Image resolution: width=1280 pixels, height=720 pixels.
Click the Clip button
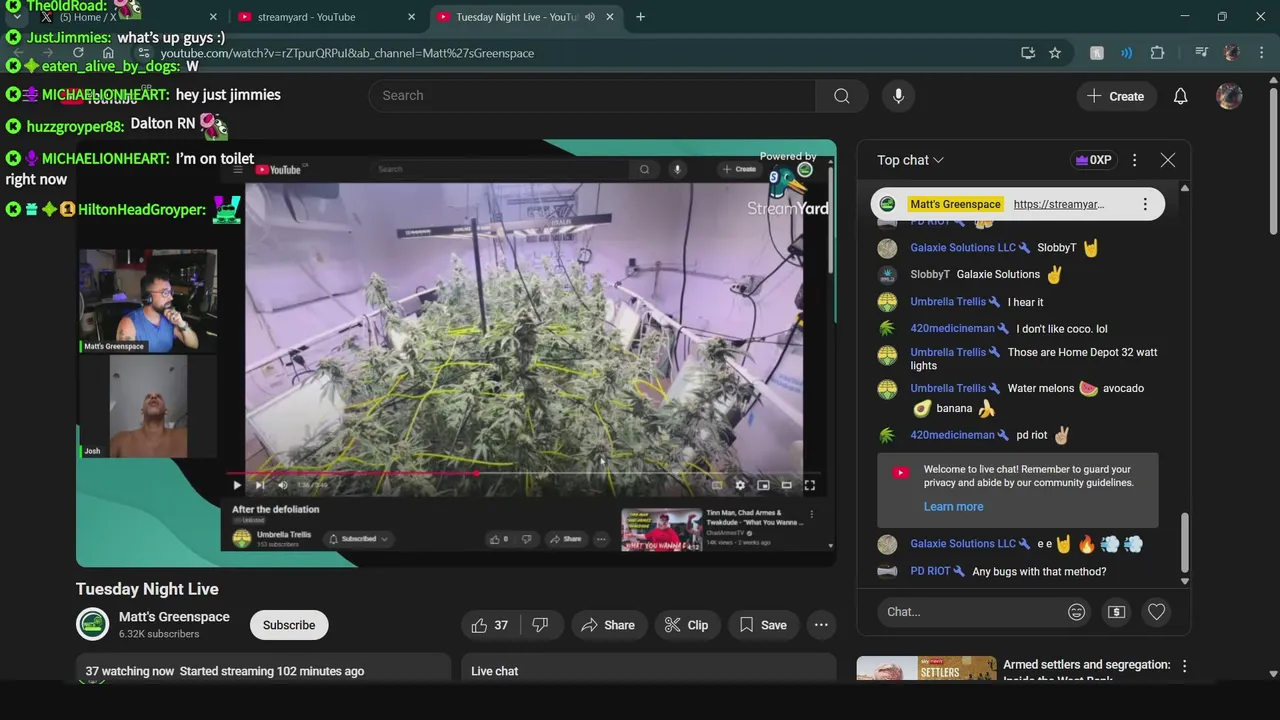(x=687, y=625)
